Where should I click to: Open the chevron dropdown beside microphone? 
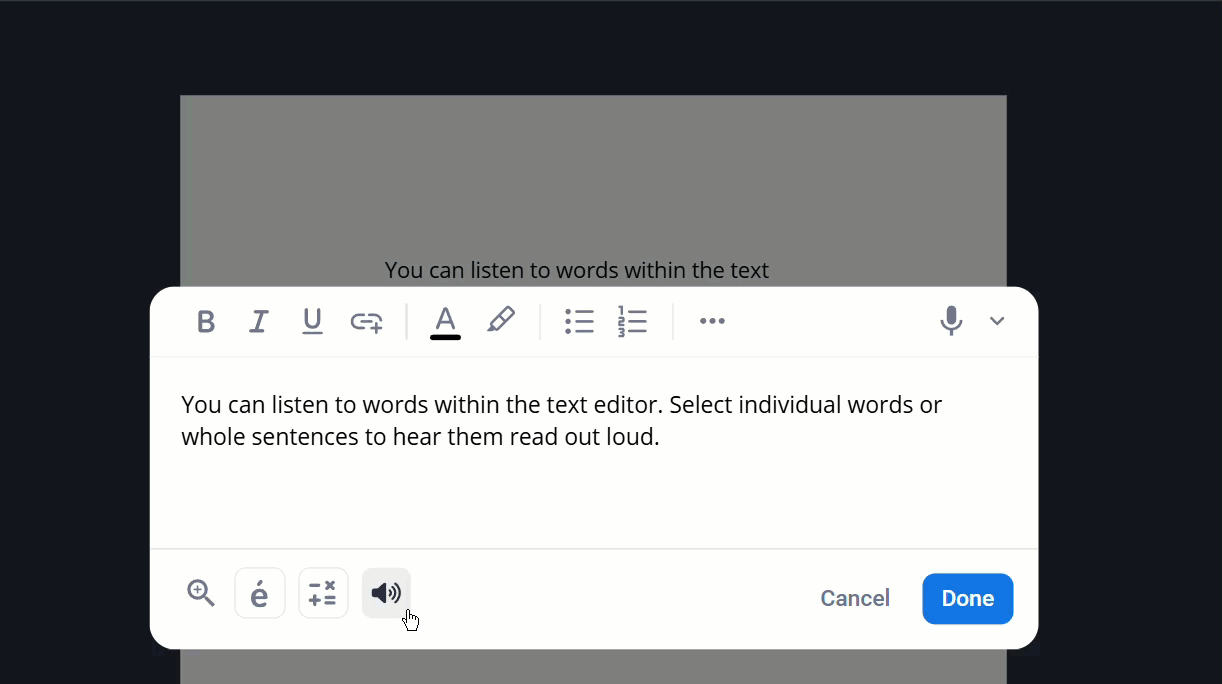(x=997, y=321)
